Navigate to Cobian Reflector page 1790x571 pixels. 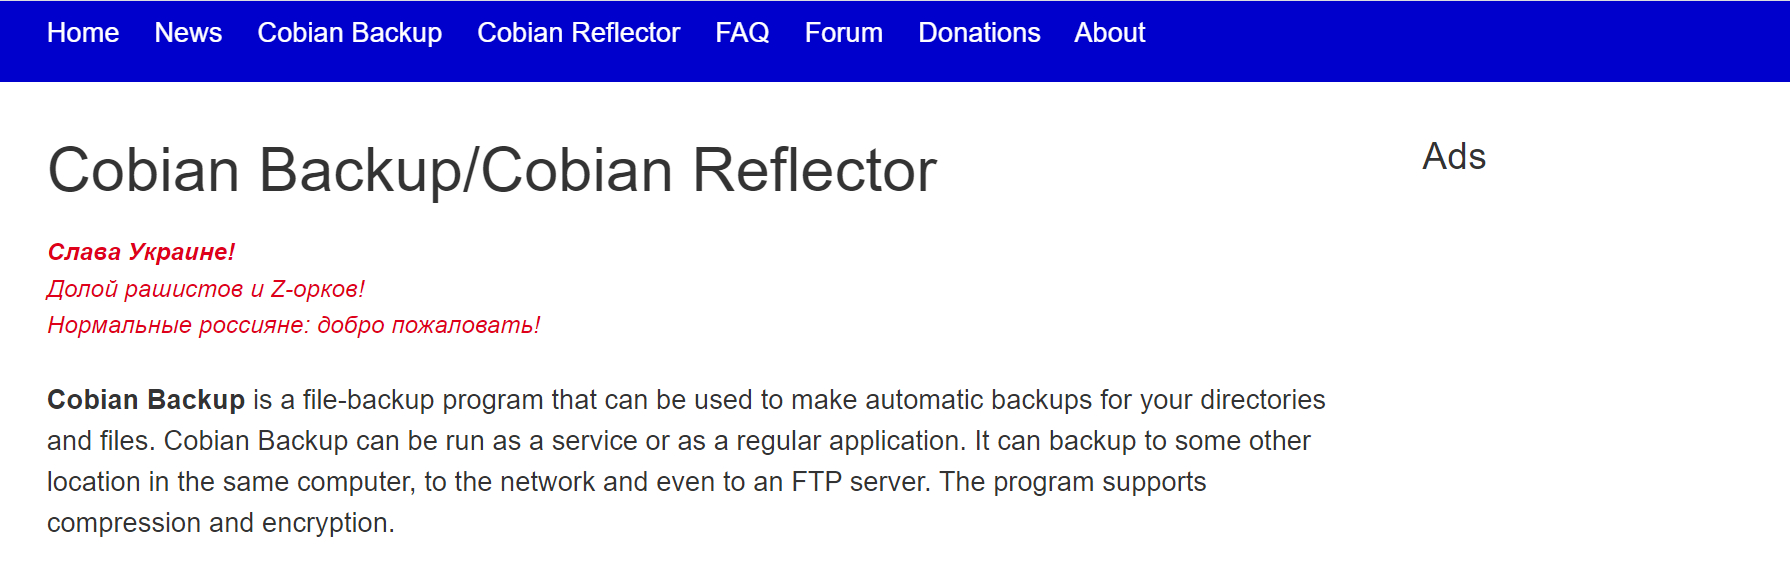[578, 33]
